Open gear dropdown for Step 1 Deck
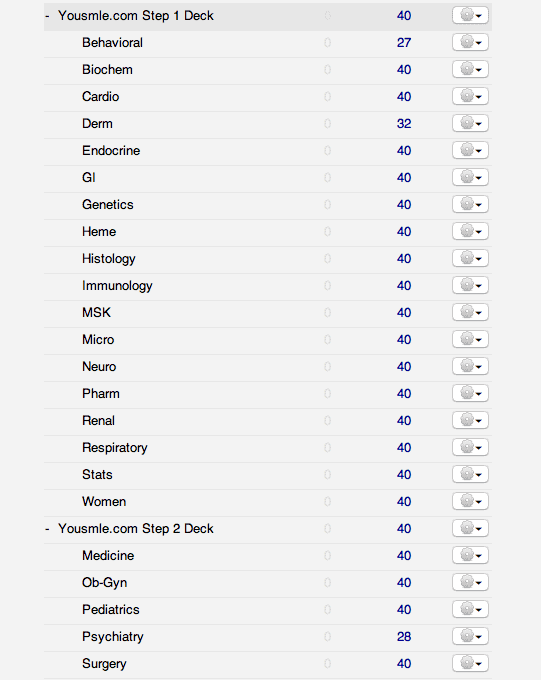 click(x=470, y=16)
